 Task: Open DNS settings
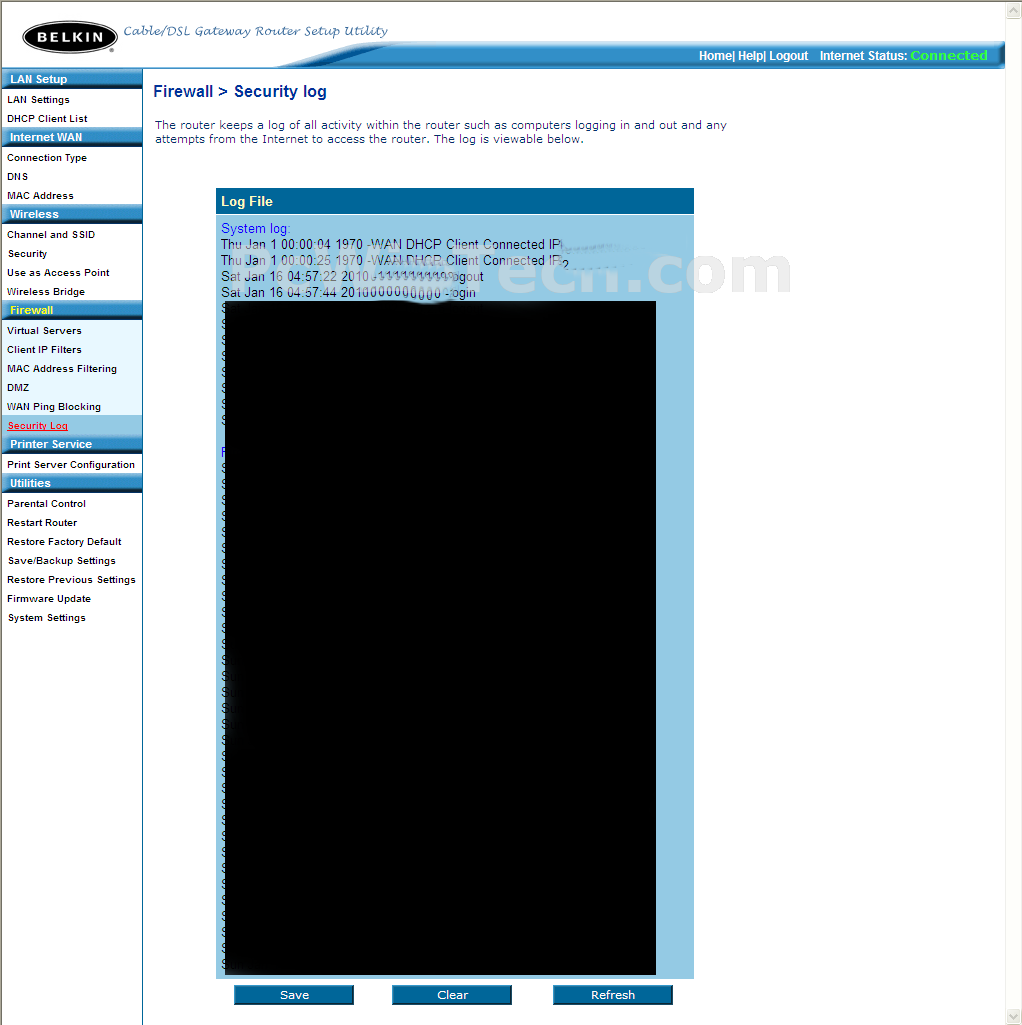(18, 176)
